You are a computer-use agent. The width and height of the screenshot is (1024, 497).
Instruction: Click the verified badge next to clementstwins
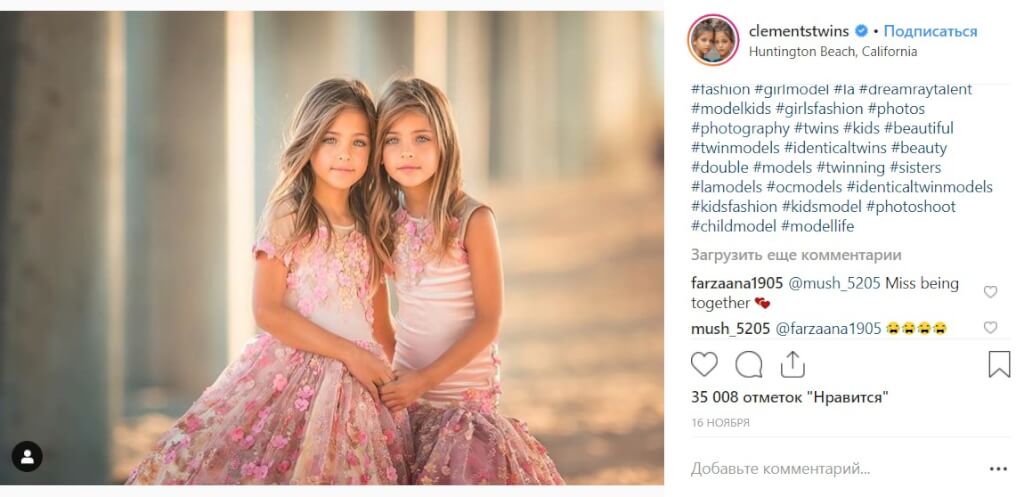click(862, 31)
